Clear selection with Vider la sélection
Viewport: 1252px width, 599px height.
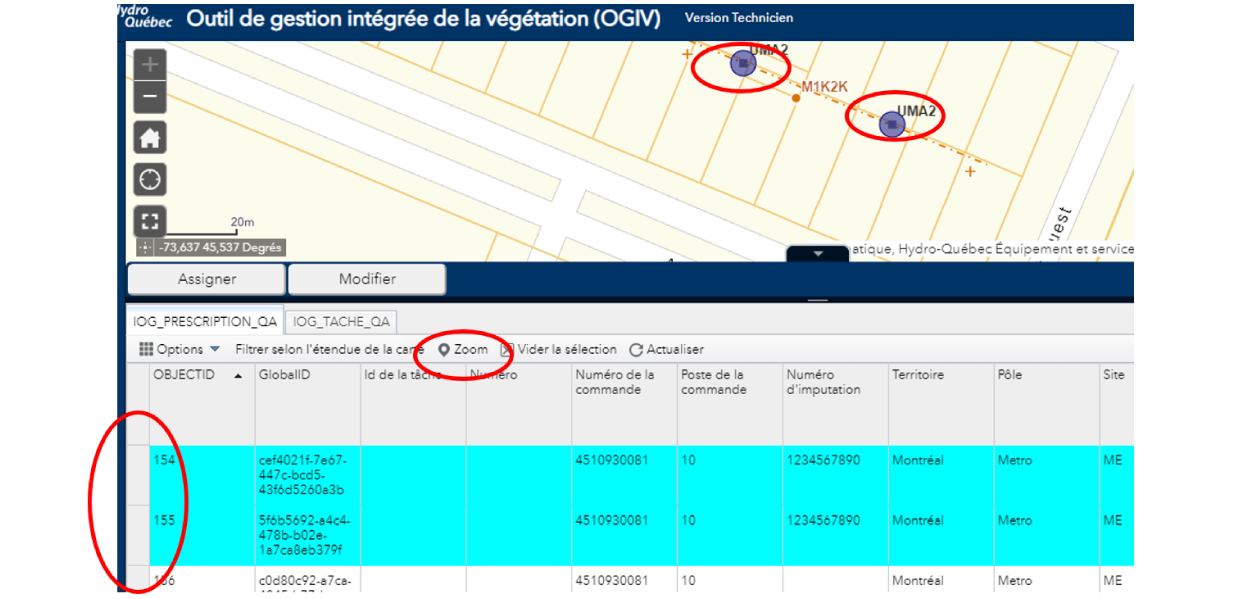pyautogui.click(x=558, y=349)
